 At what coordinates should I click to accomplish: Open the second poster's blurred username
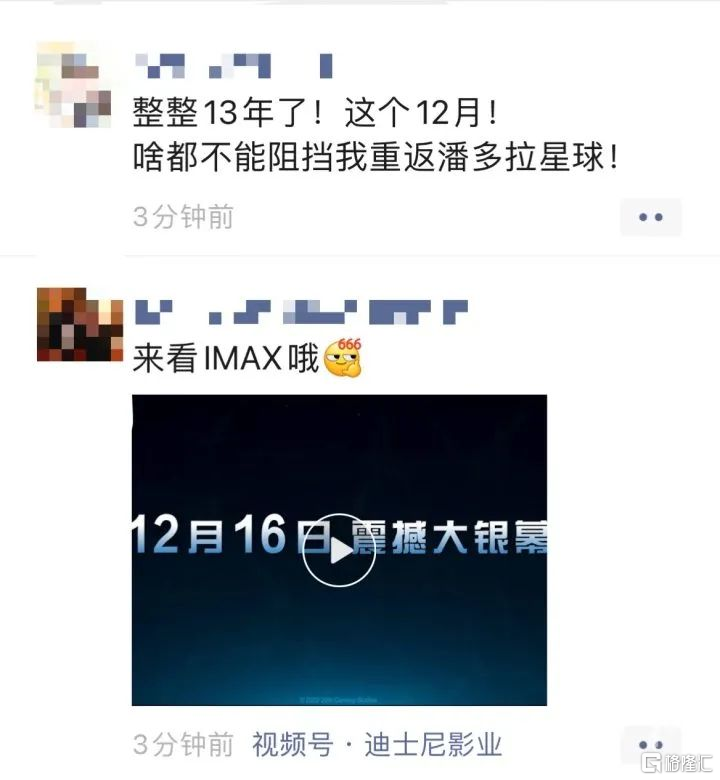click(302, 312)
